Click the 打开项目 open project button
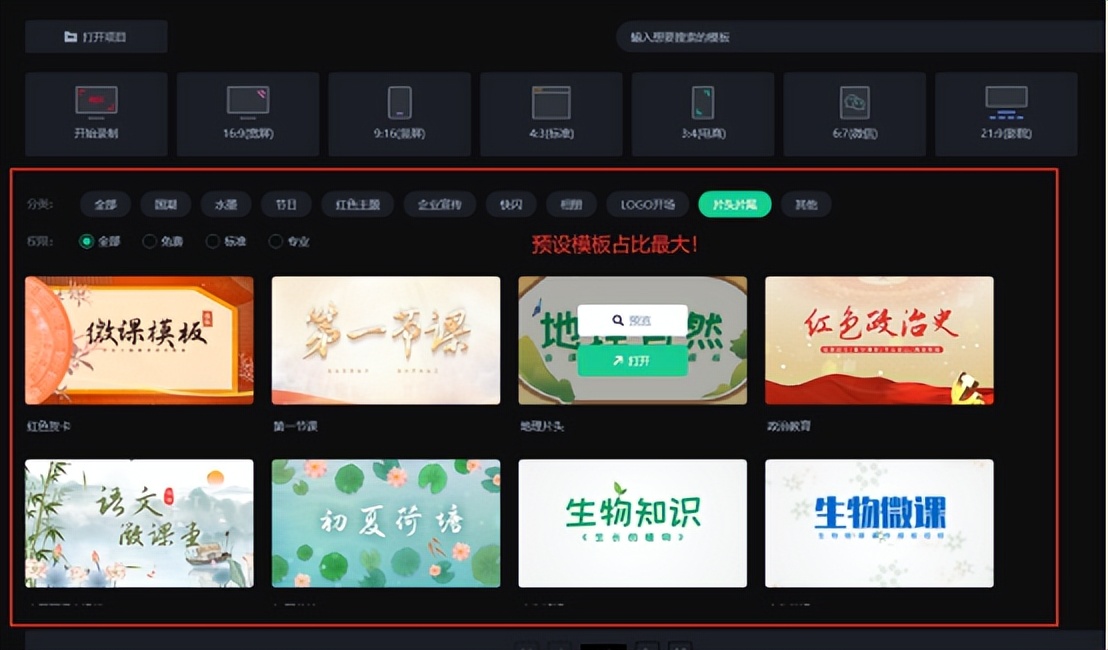 (x=96, y=36)
